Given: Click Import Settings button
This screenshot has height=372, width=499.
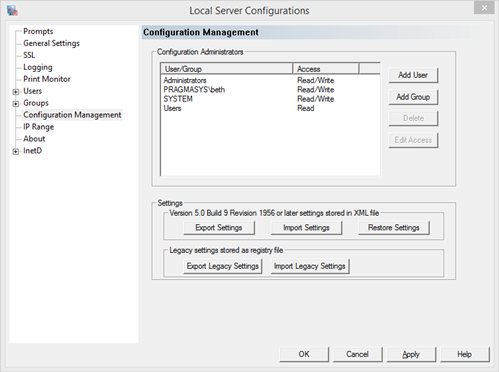Looking at the screenshot, I should click(306, 228).
